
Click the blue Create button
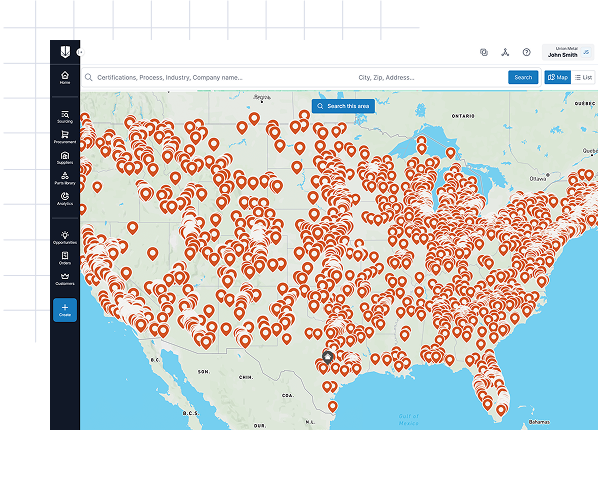click(65, 310)
